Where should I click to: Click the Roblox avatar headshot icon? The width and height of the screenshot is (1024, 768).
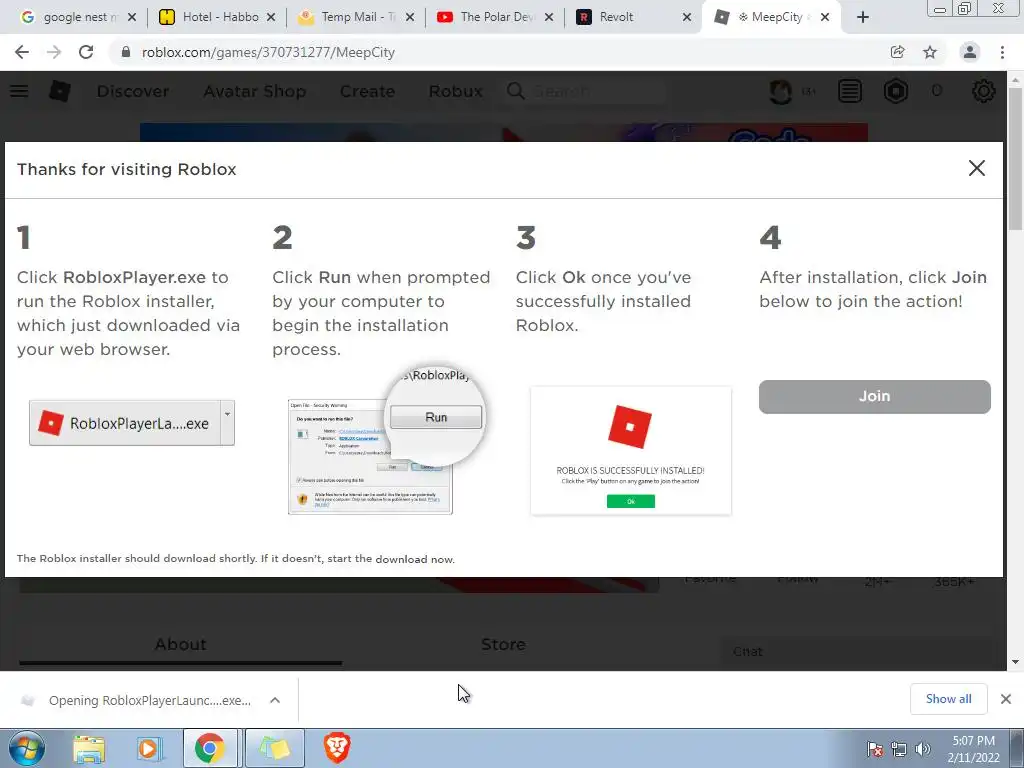(x=780, y=91)
